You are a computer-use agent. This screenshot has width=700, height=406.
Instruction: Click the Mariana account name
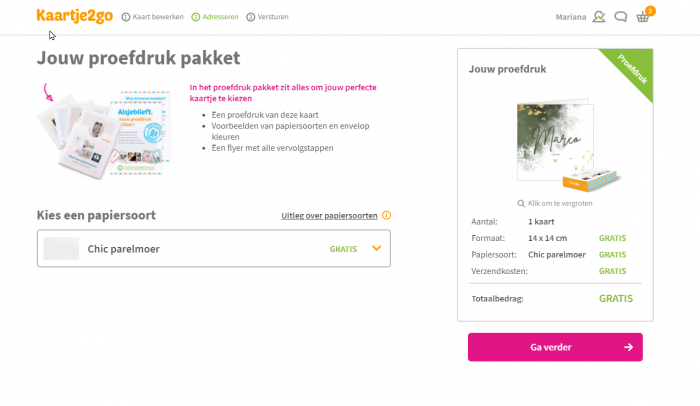[571, 17]
